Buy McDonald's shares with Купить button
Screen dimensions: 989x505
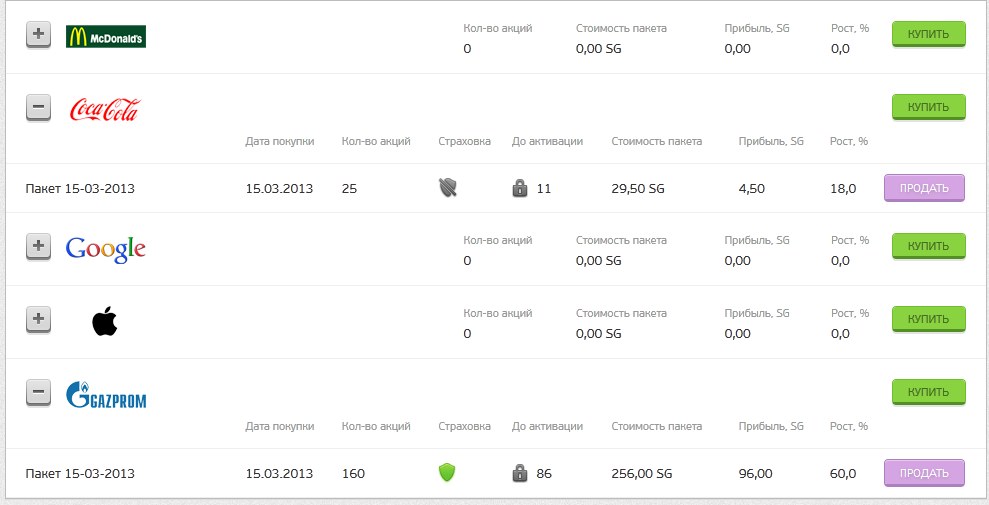(x=928, y=34)
